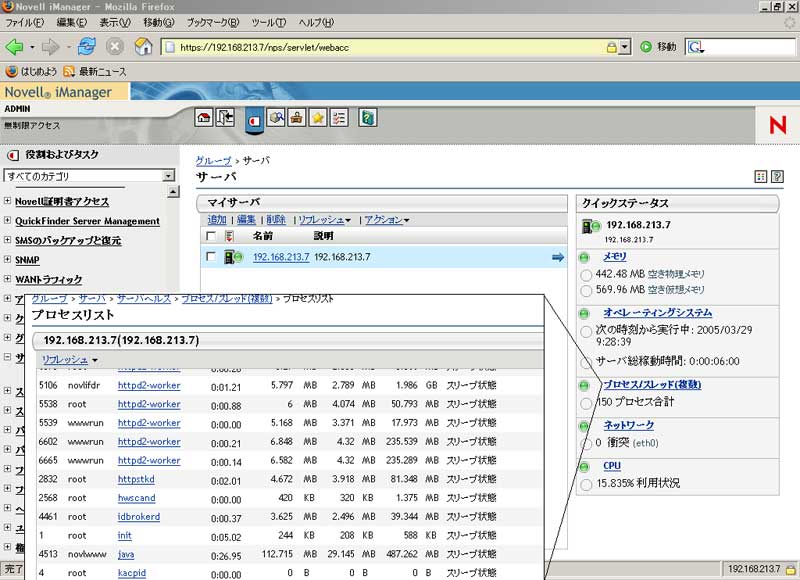Click the green status icon next to ネットワーク
The height and width of the screenshot is (580, 800).
[x=584, y=425]
